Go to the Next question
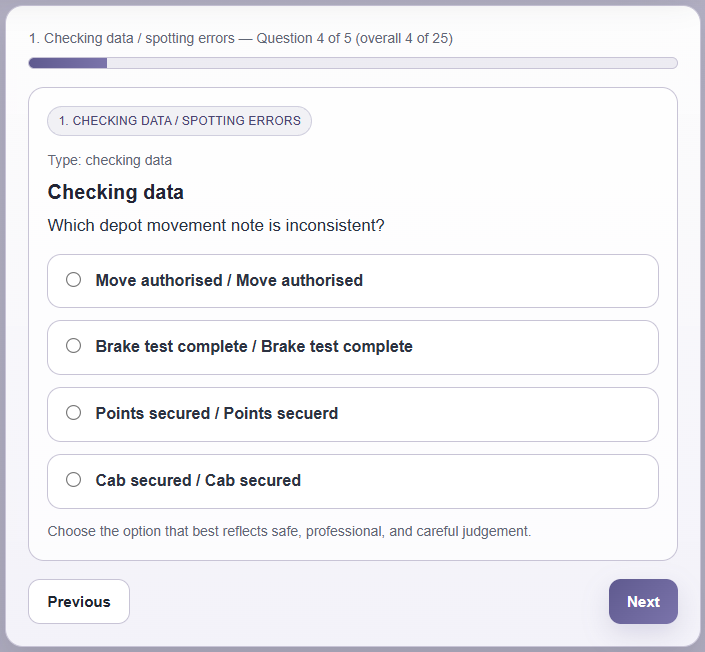Image resolution: width=705 pixels, height=652 pixels. pos(643,602)
